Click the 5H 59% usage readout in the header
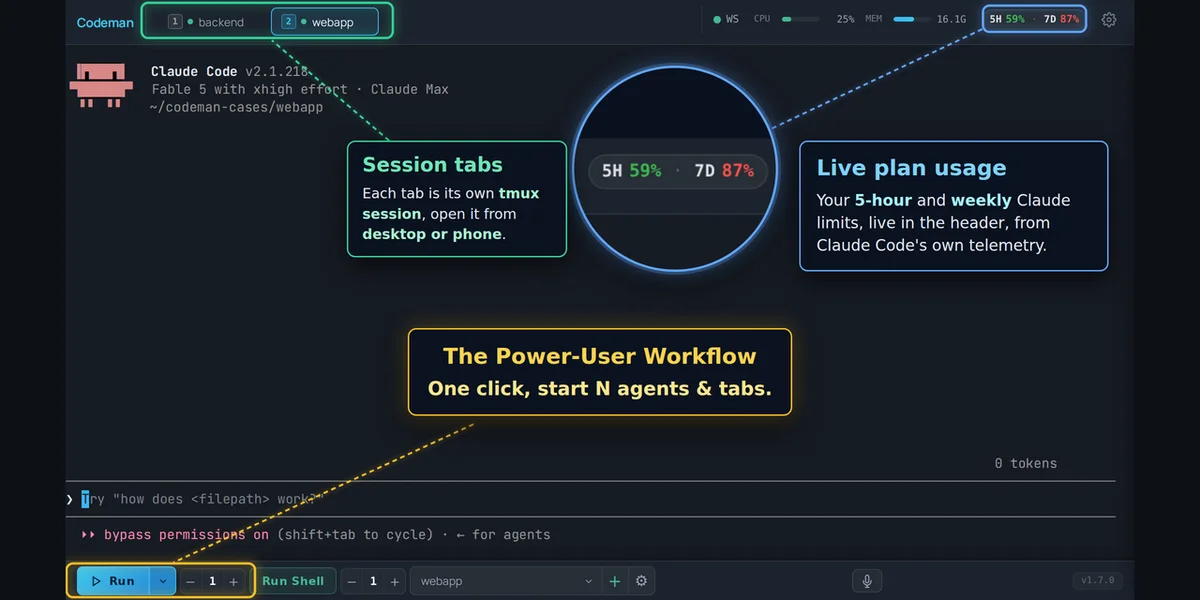1200x600 pixels. 1007,19
